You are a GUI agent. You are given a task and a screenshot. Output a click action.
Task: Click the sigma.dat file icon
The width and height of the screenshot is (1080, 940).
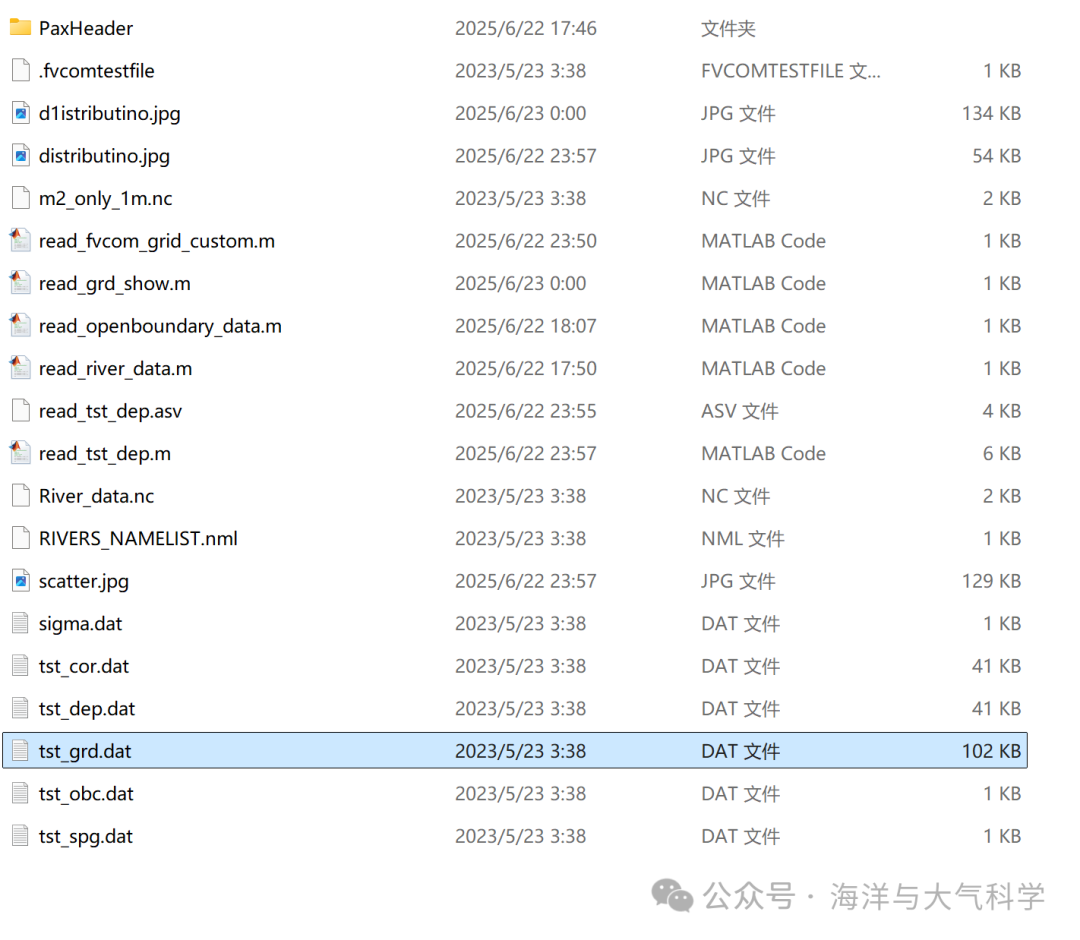pos(20,623)
